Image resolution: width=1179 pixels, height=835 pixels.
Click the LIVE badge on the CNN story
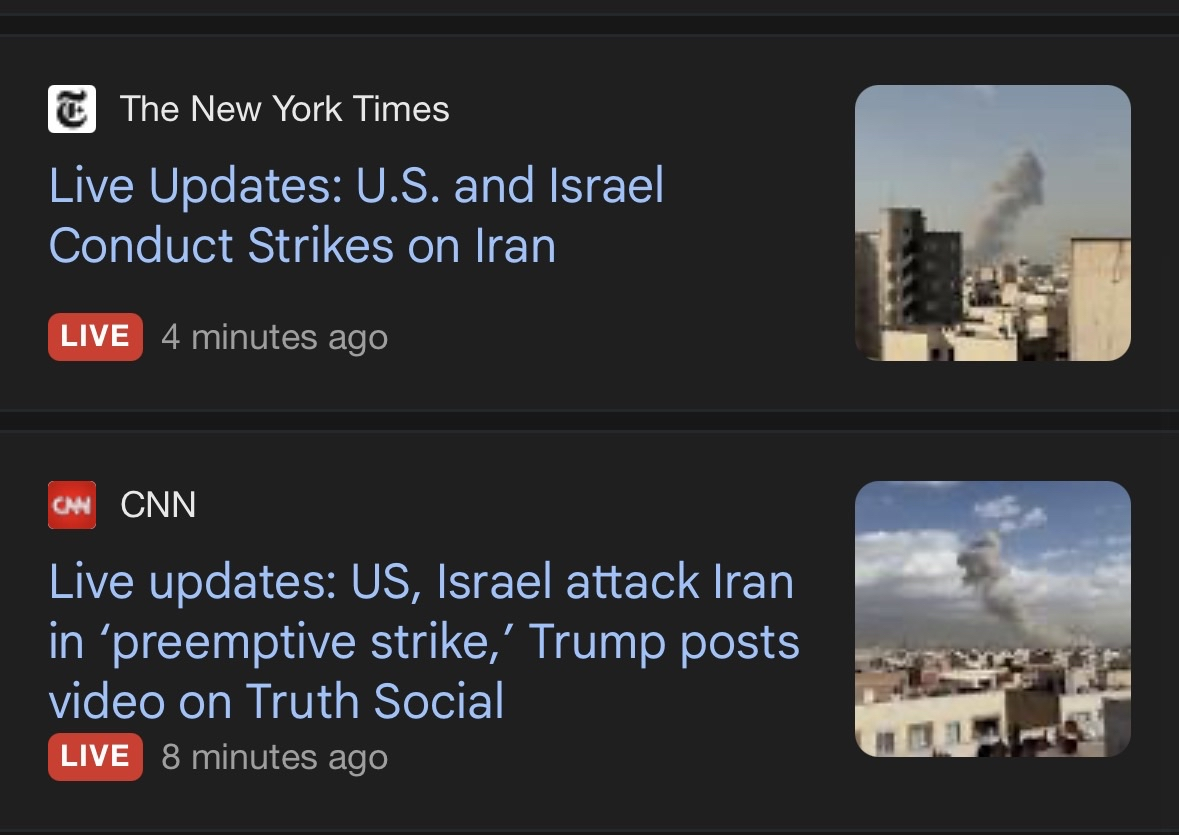point(95,757)
